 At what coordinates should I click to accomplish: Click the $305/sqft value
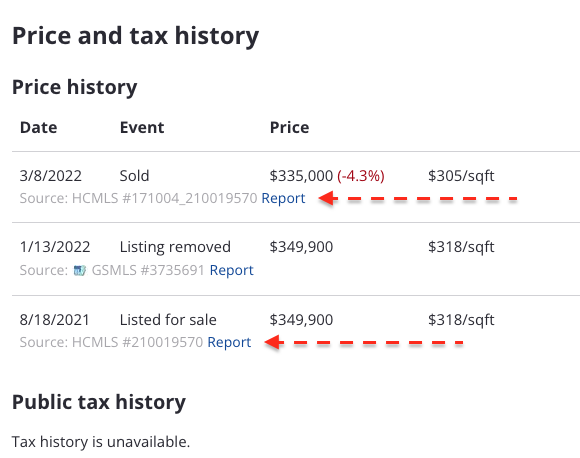461,176
